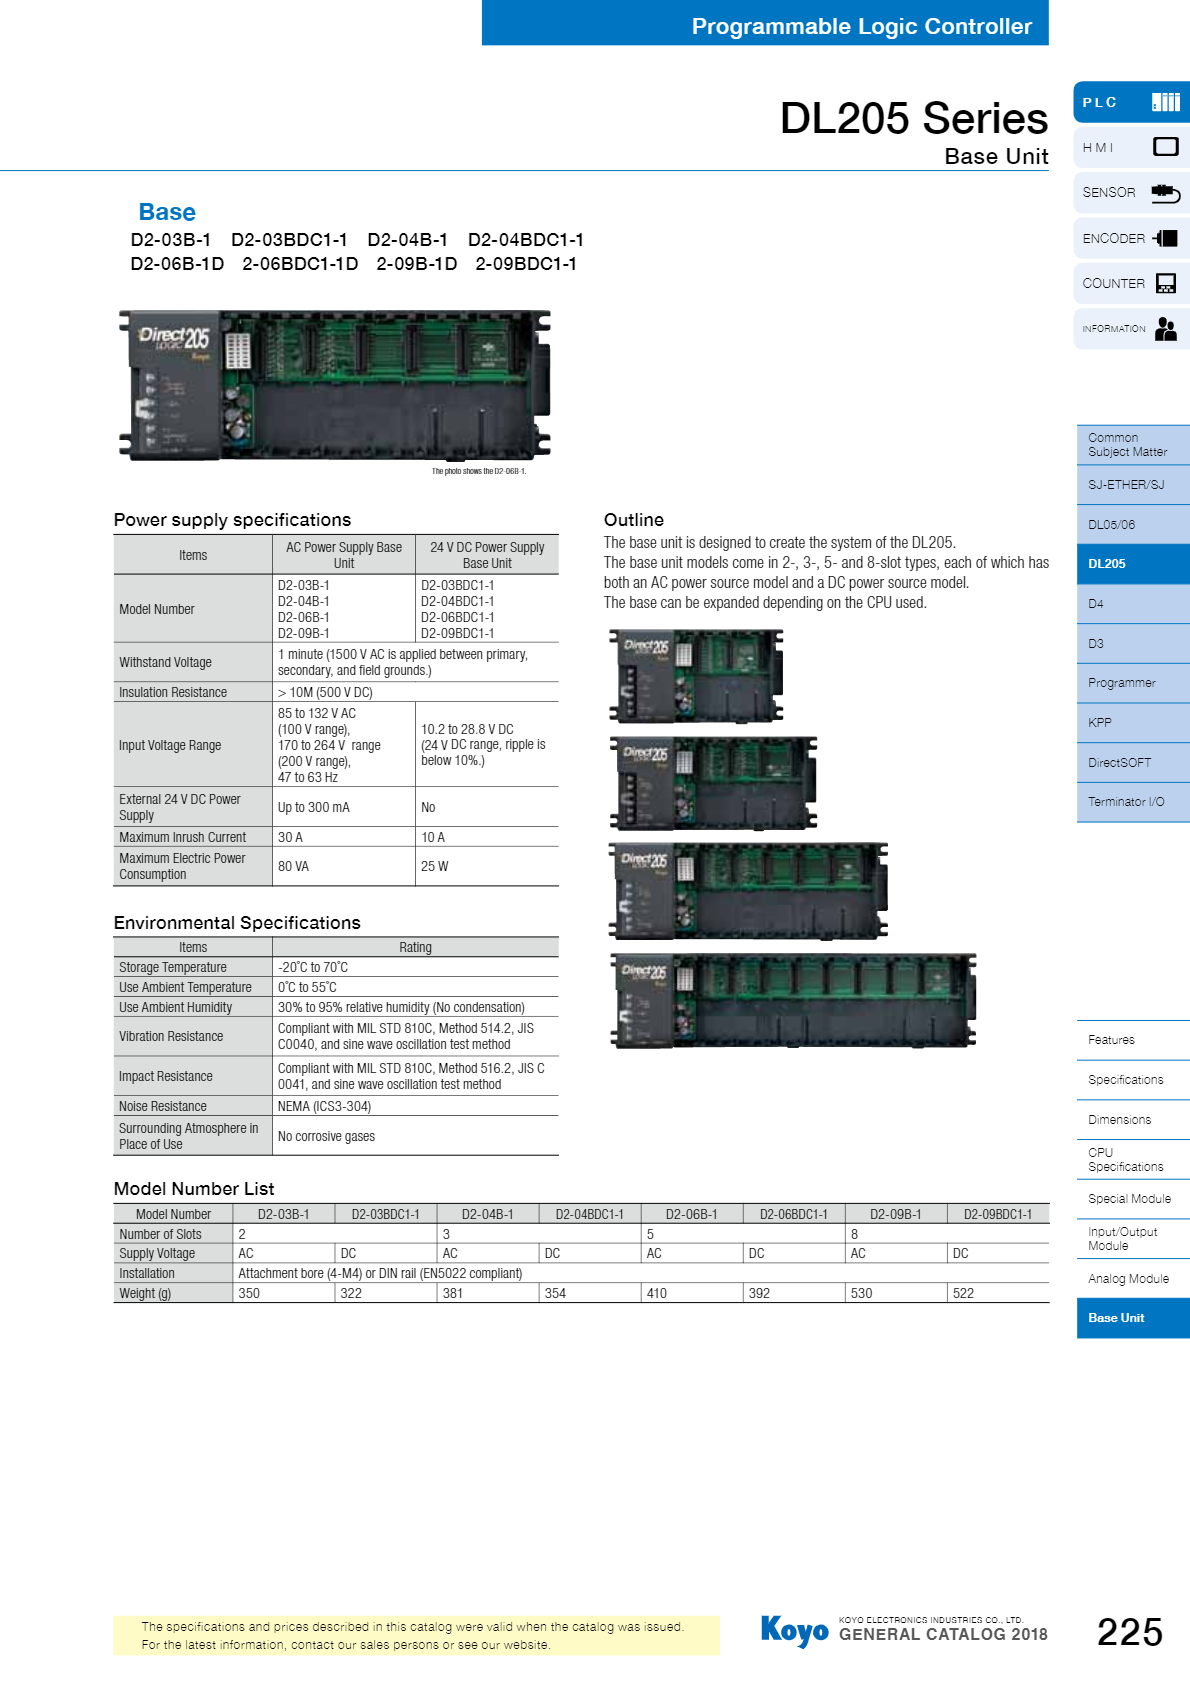Go to SJ-ETHER/SJ section
The height and width of the screenshot is (1683, 1190).
[1133, 485]
